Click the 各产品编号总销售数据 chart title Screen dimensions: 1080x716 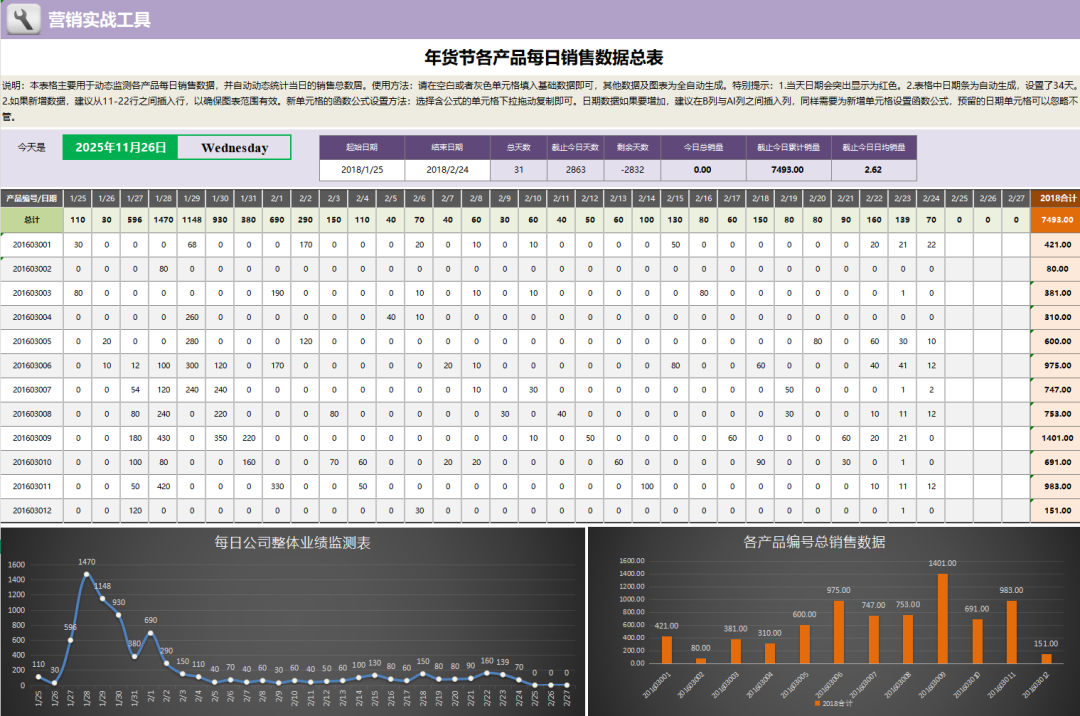(814, 542)
